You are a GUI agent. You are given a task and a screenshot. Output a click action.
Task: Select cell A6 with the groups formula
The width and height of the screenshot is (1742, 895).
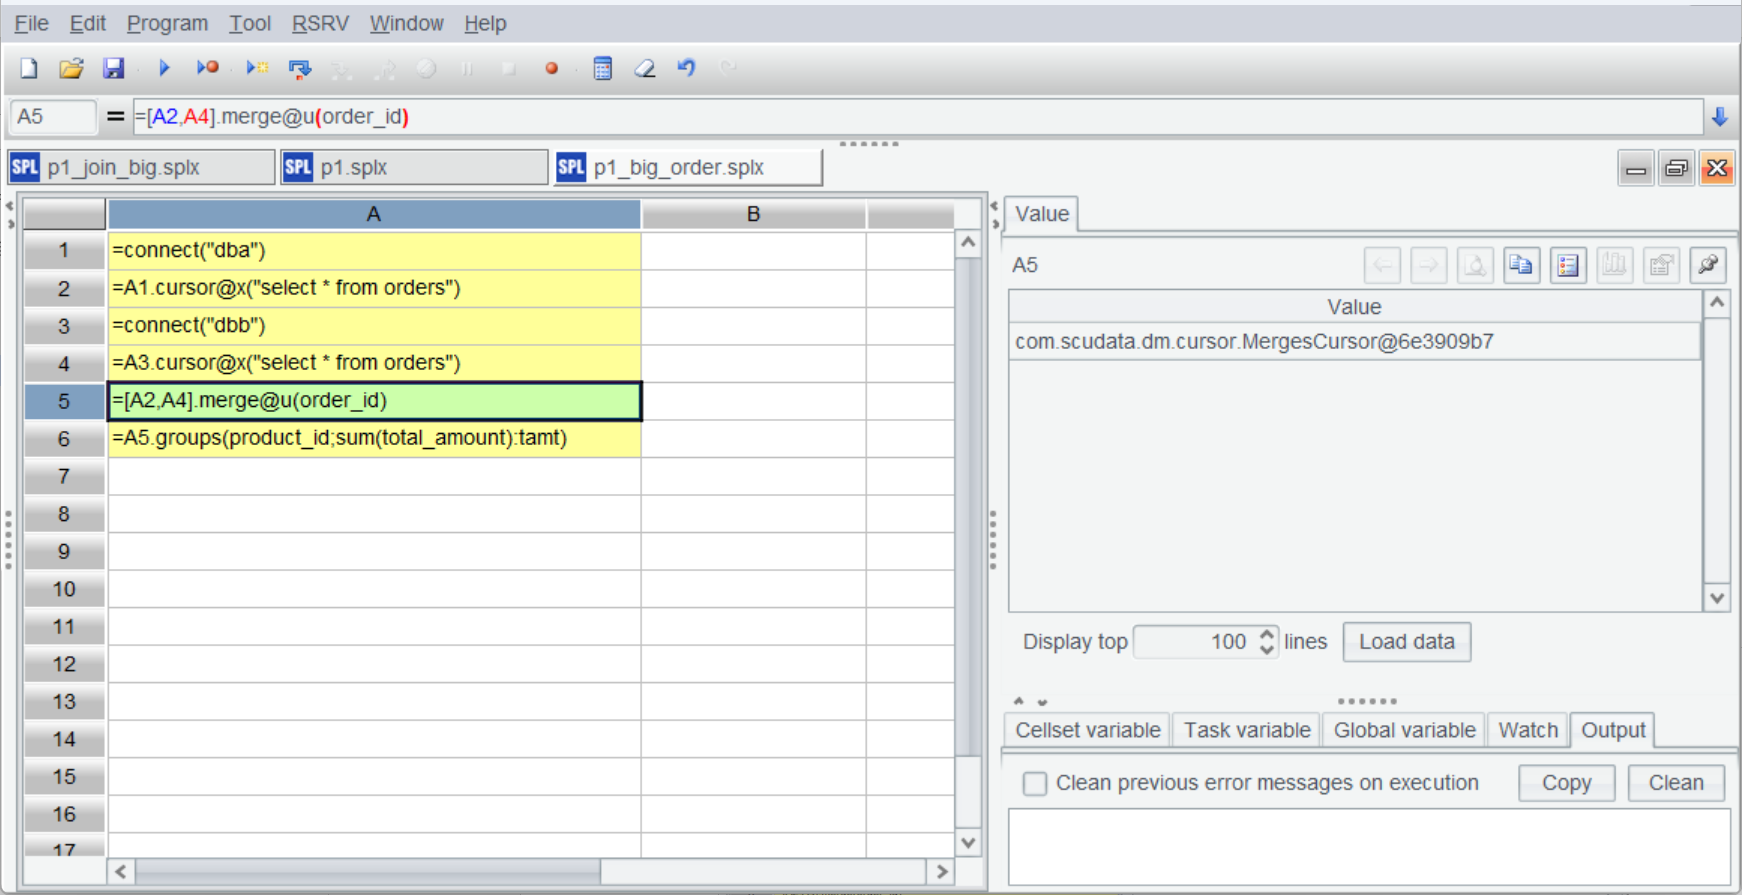coord(373,438)
